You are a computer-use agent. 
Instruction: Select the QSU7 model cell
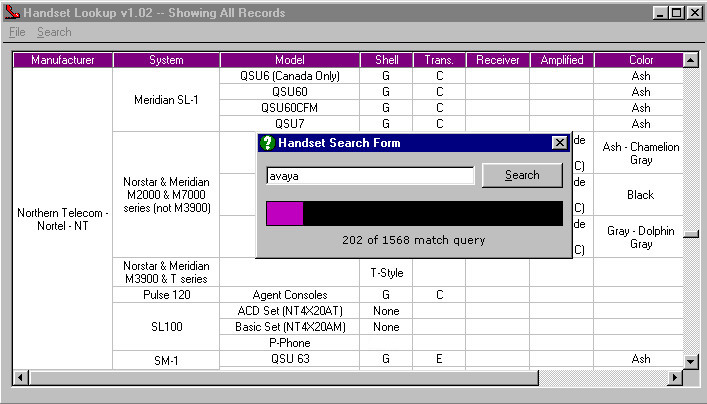(x=290, y=124)
